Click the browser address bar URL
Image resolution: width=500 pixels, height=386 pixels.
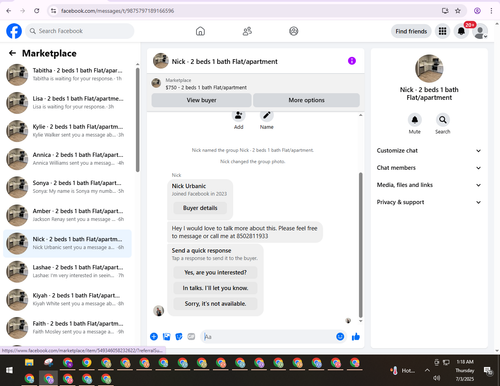117,11
